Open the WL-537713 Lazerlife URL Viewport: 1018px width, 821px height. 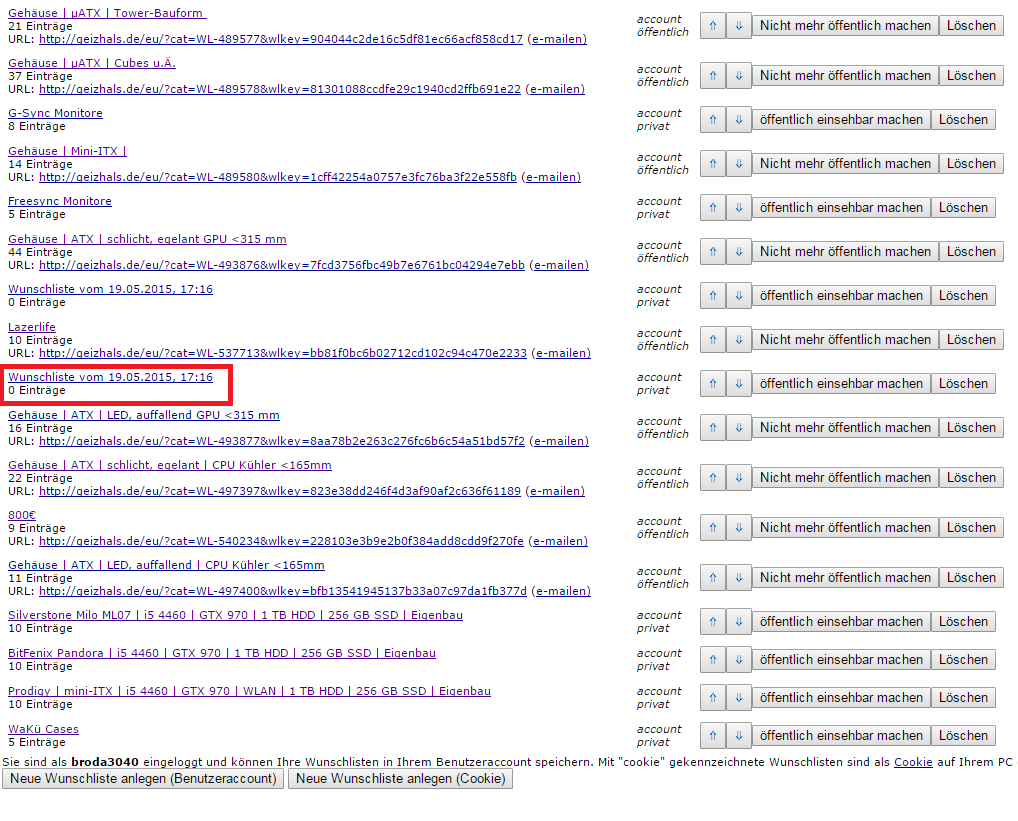click(283, 354)
